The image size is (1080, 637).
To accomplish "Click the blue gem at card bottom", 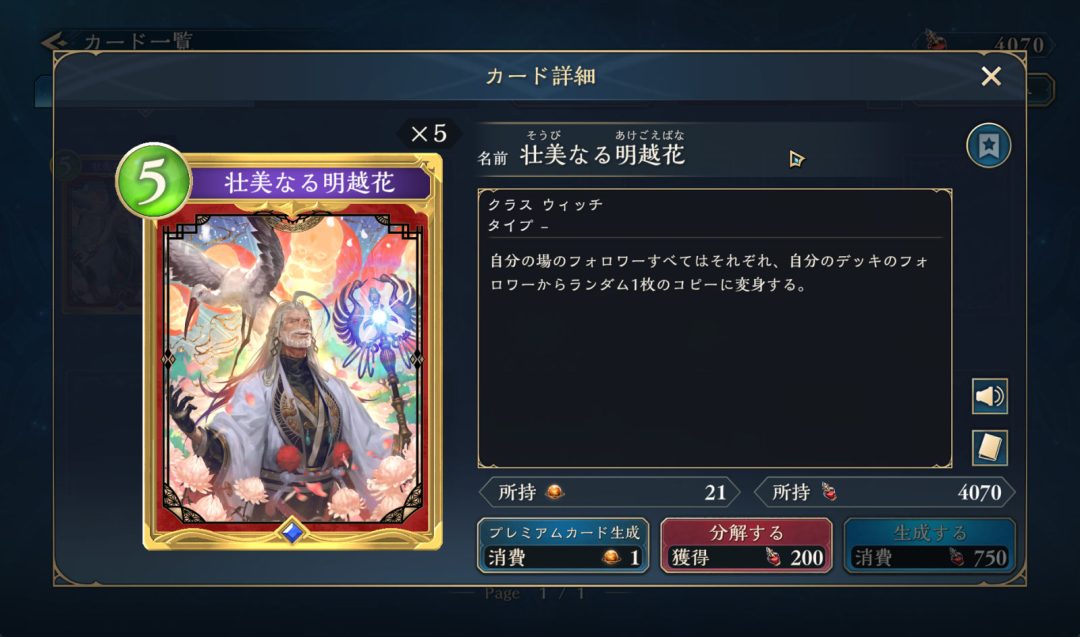I will click(x=292, y=532).
